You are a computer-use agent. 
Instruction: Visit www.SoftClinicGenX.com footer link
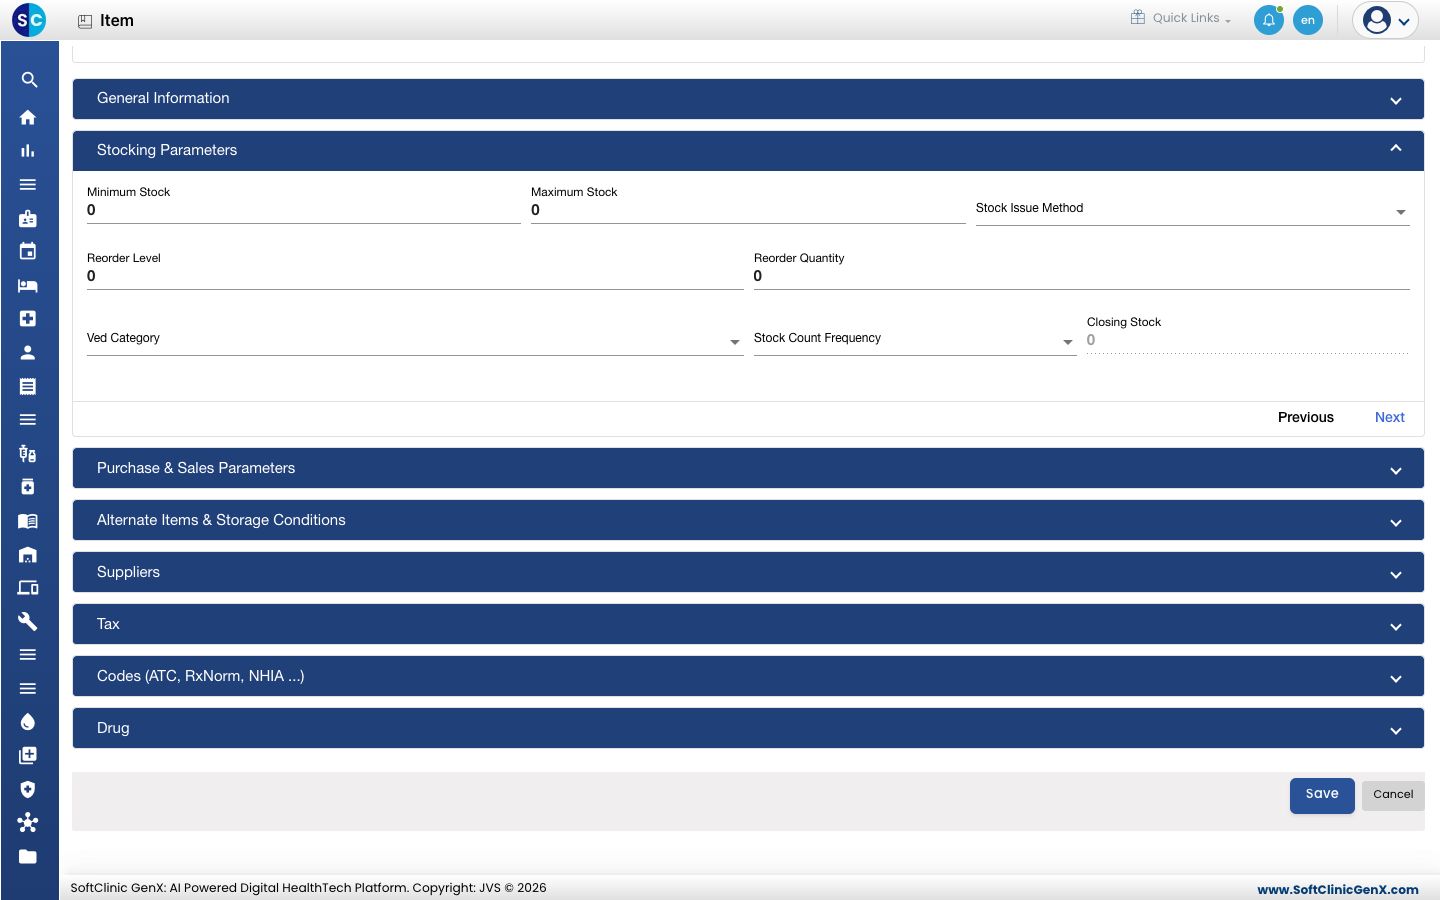pyautogui.click(x=1338, y=889)
